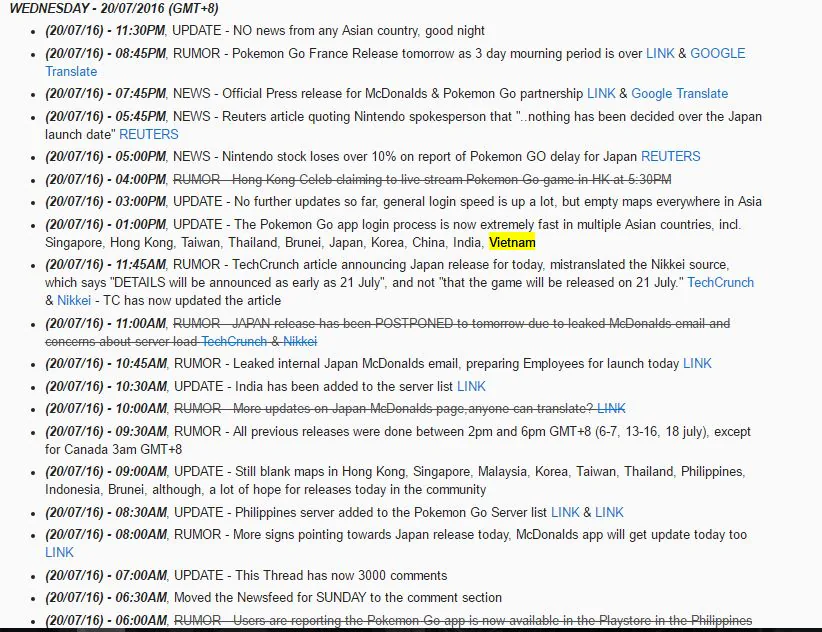Image resolution: width=822 pixels, height=632 pixels.
Task: Click the "(20/07/16) - 09:00AM" timestamp
Action: pos(106,471)
